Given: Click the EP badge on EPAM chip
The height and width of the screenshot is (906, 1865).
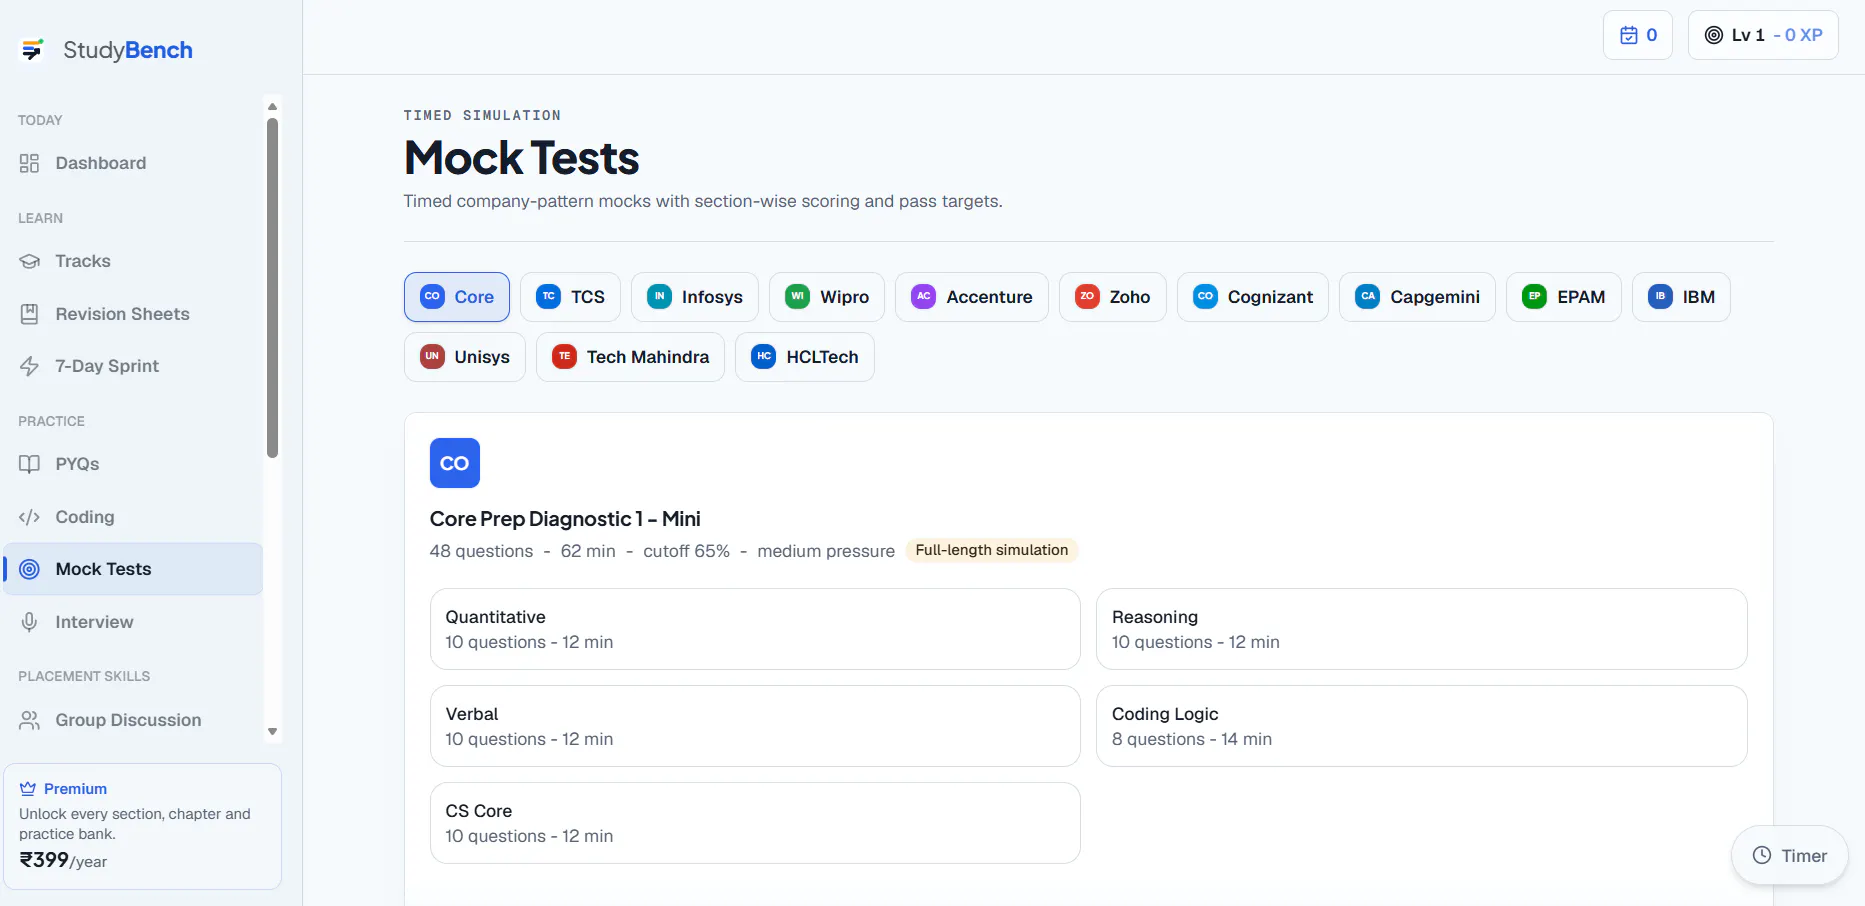Looking at the screenshot, I should pyautogui.click(x=1535, y=296).
